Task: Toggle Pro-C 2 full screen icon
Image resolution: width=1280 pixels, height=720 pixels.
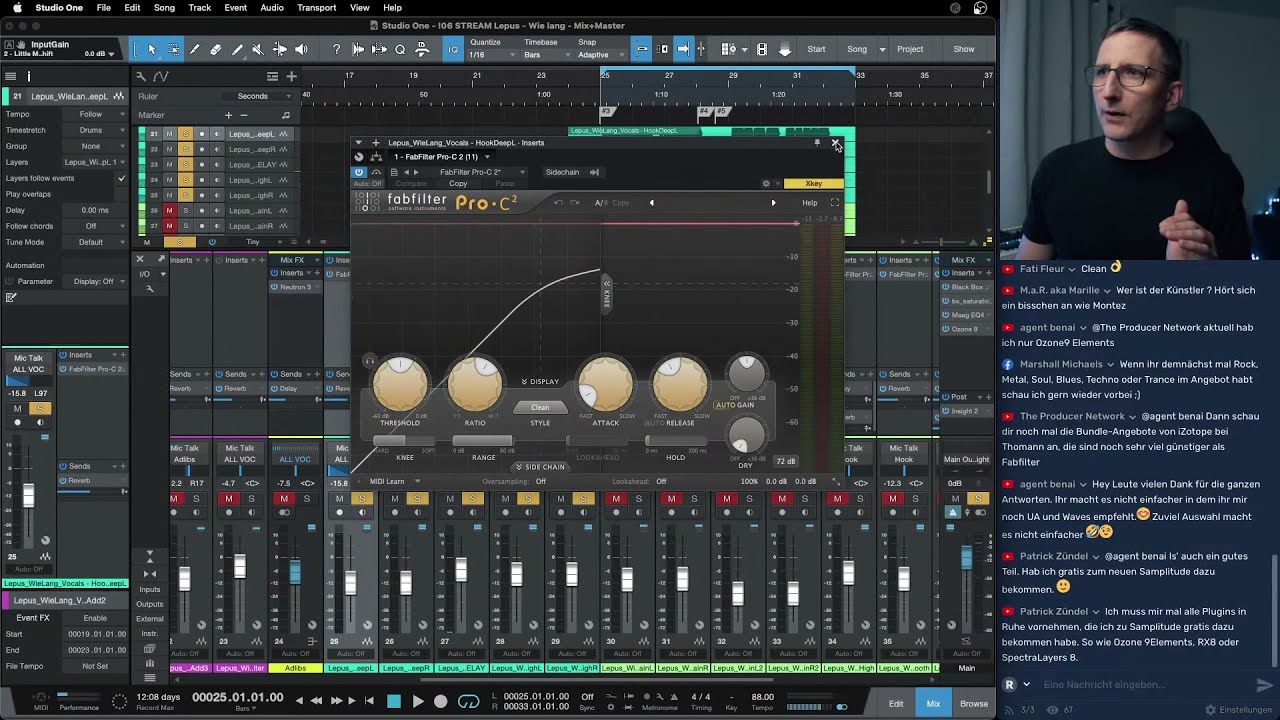Action: coord(835,203)
